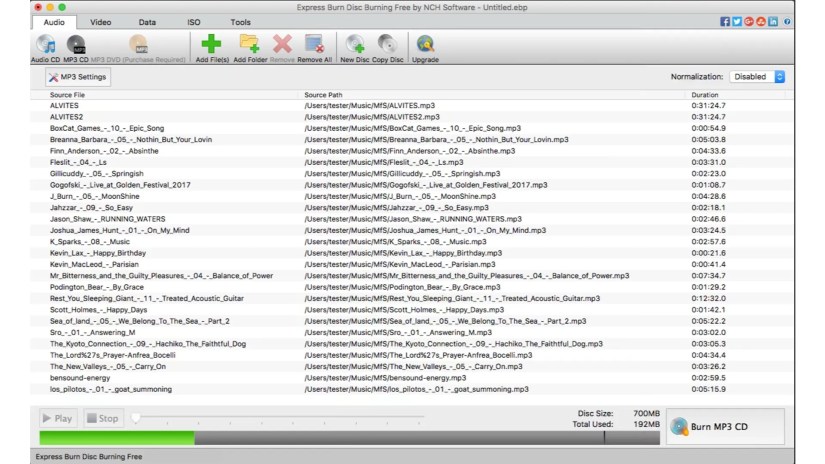Select Kevin_Lax_-_Happy_Birthday row

tap(412, 253)
